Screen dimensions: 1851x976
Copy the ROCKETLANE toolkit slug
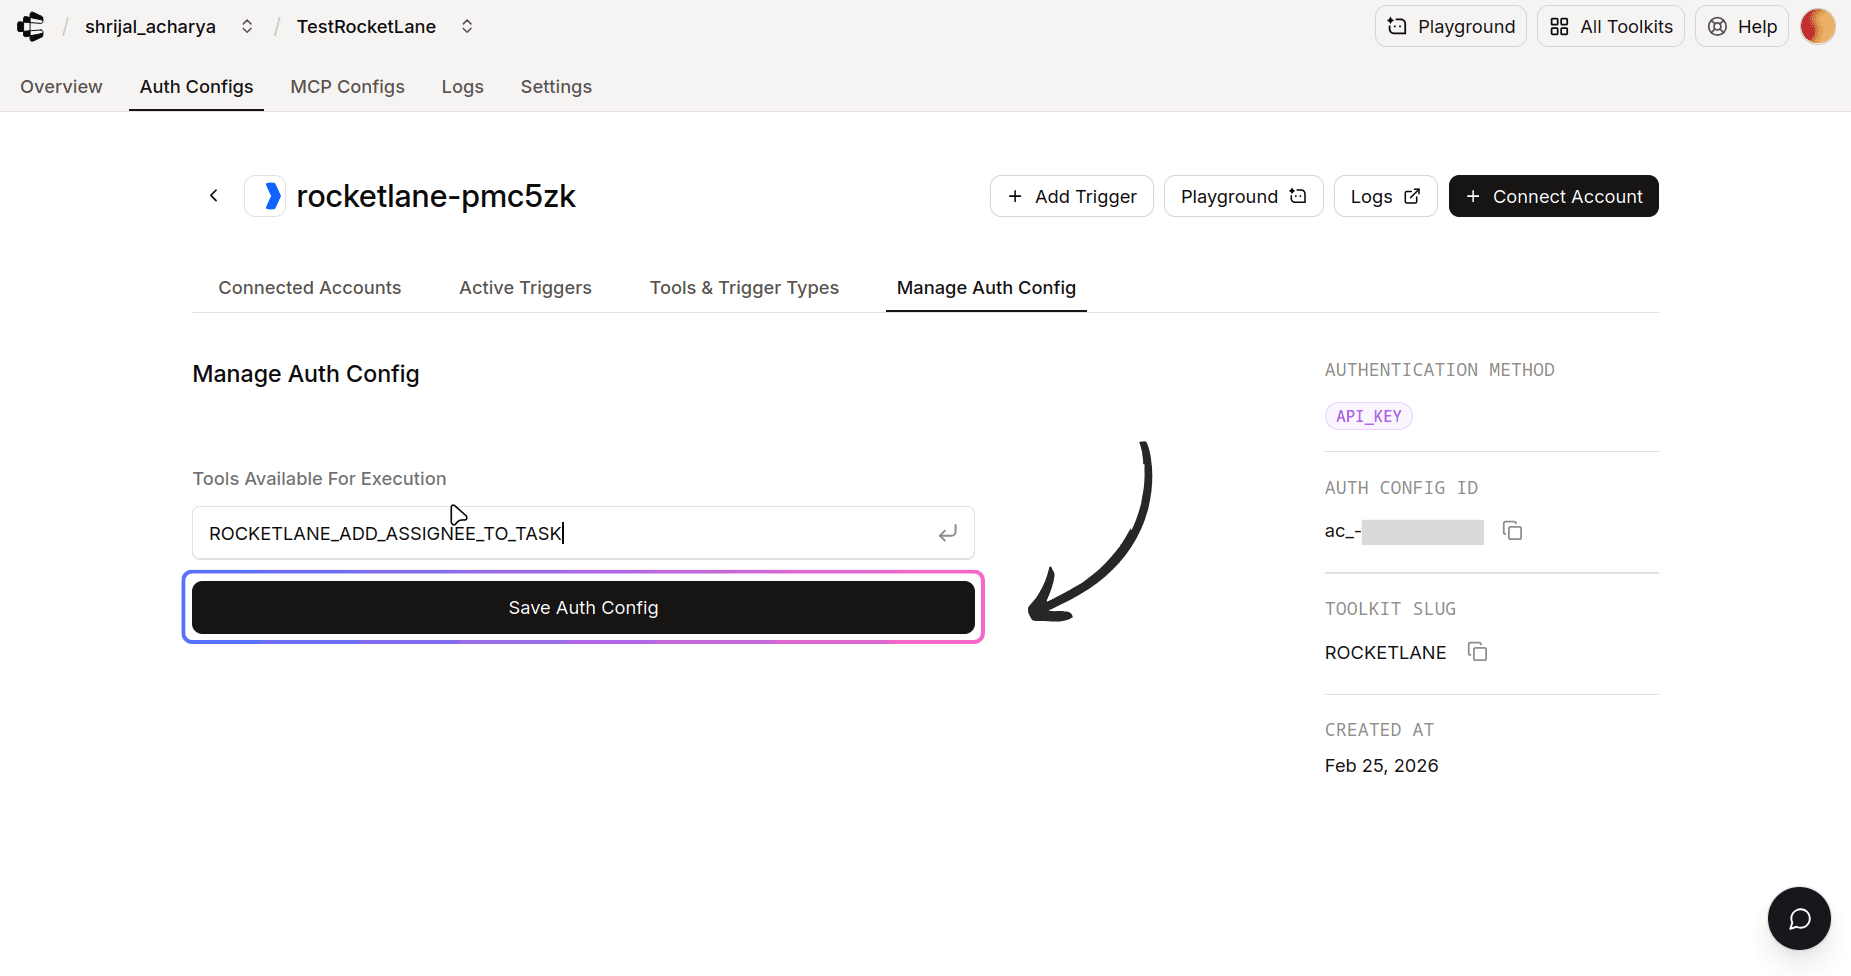point(1477,652)
